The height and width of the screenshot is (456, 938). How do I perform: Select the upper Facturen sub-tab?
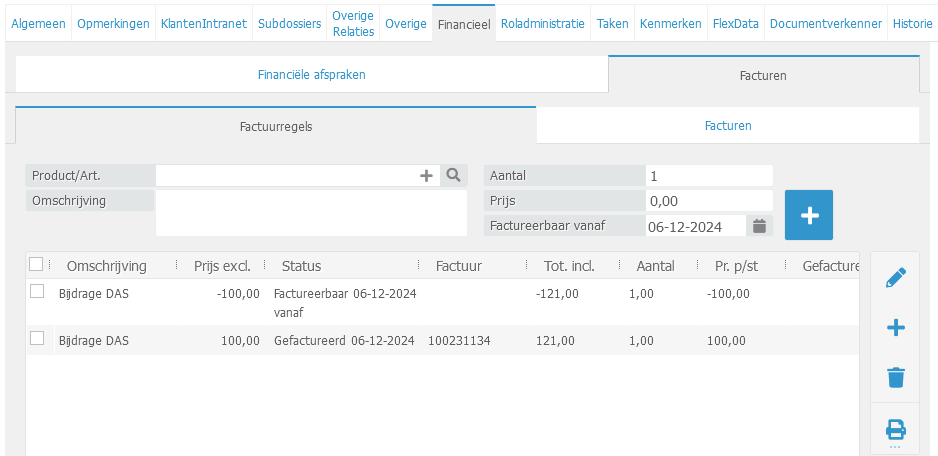tap(763, 75)
